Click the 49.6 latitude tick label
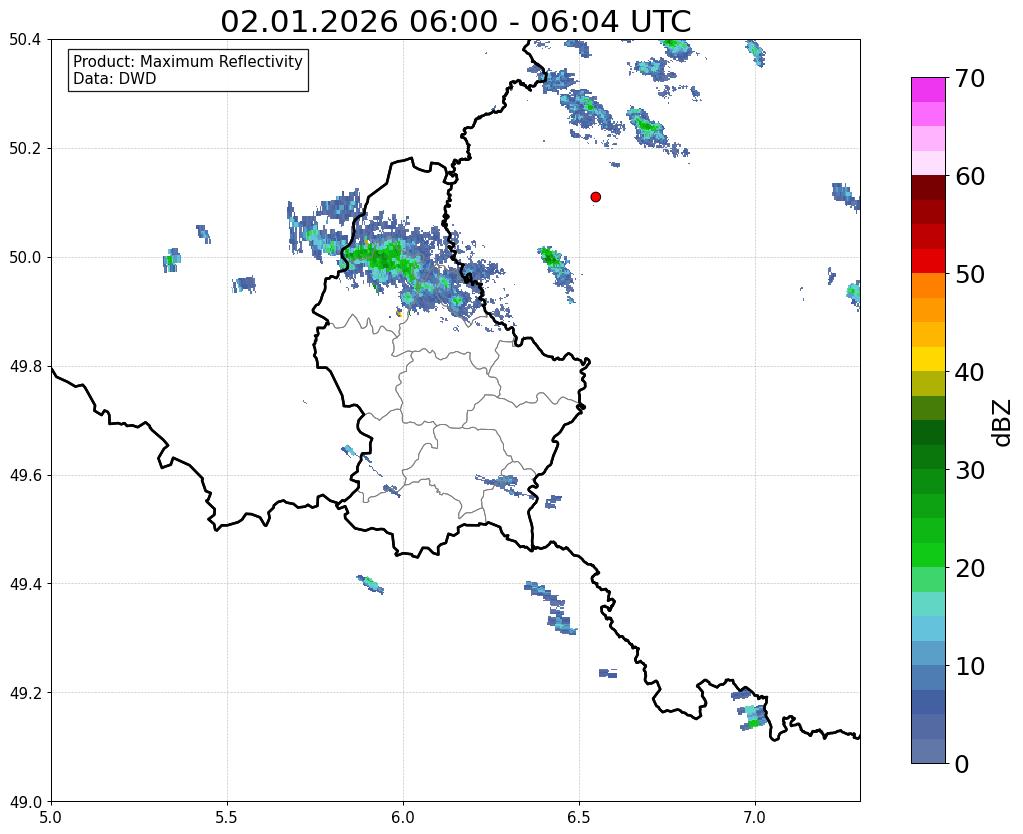Image resolution: width=1023 pixels, height=834 pixels. [25, 476]
